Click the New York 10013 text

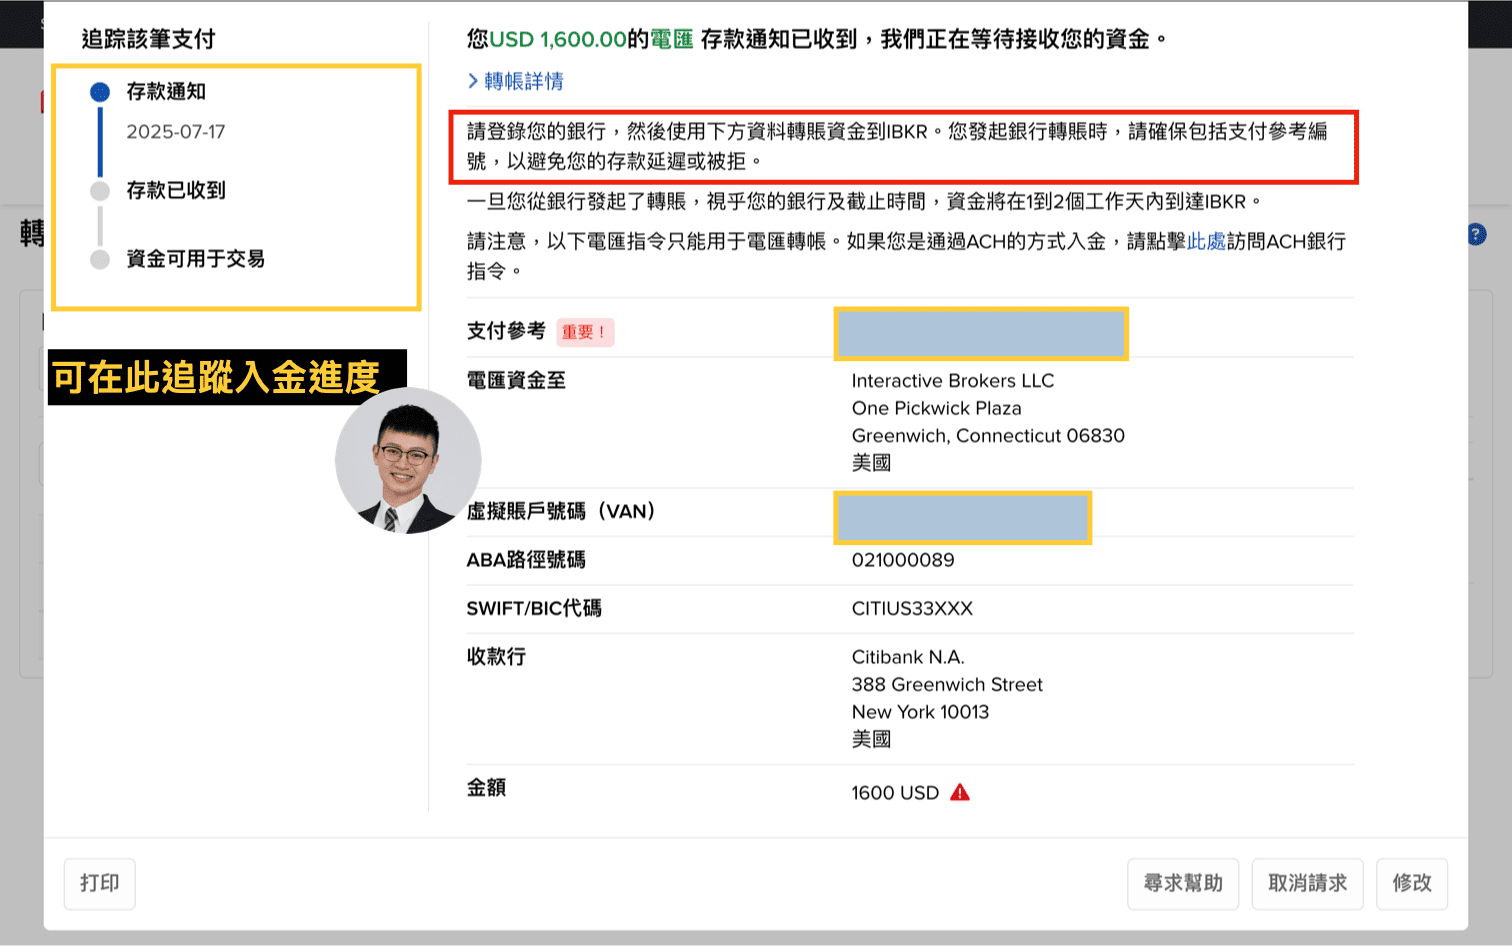tap(920, 712)
